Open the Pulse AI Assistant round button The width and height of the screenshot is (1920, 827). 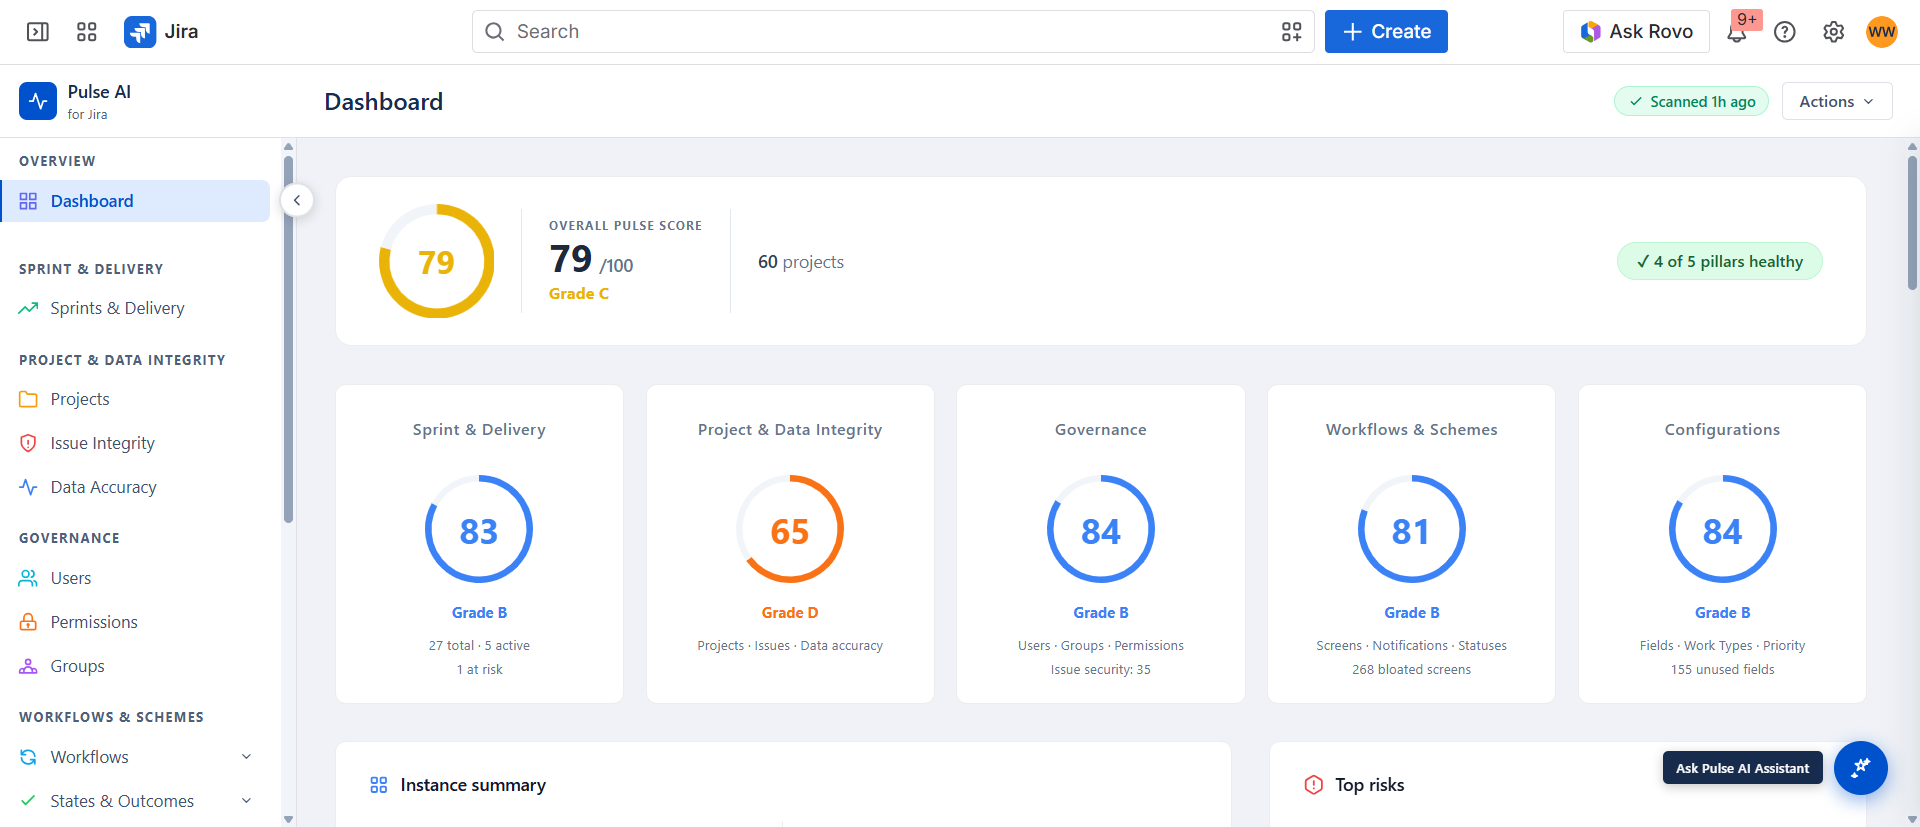pos(1860,768)
